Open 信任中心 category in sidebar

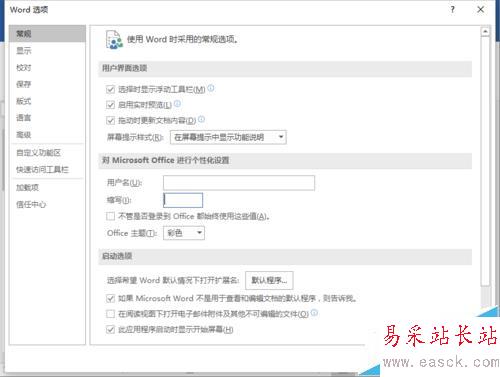(47, 204)
